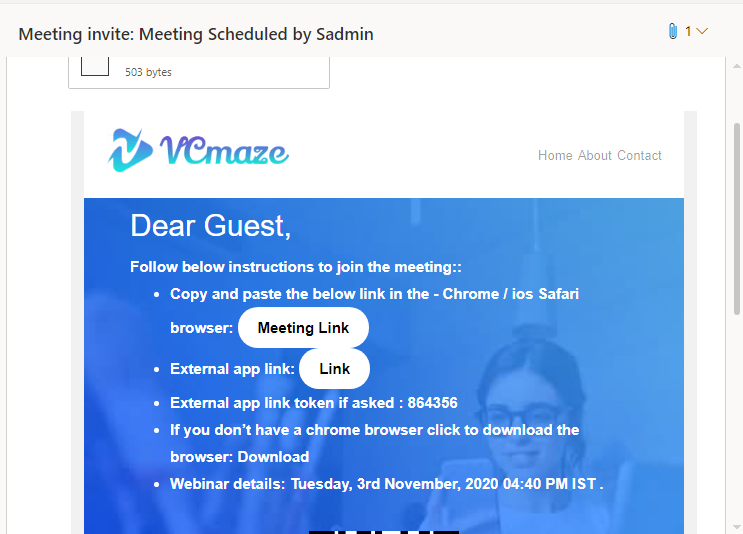Click the token number 864356
The width and height of the screenshot is (743, 534).
point(432,403)
